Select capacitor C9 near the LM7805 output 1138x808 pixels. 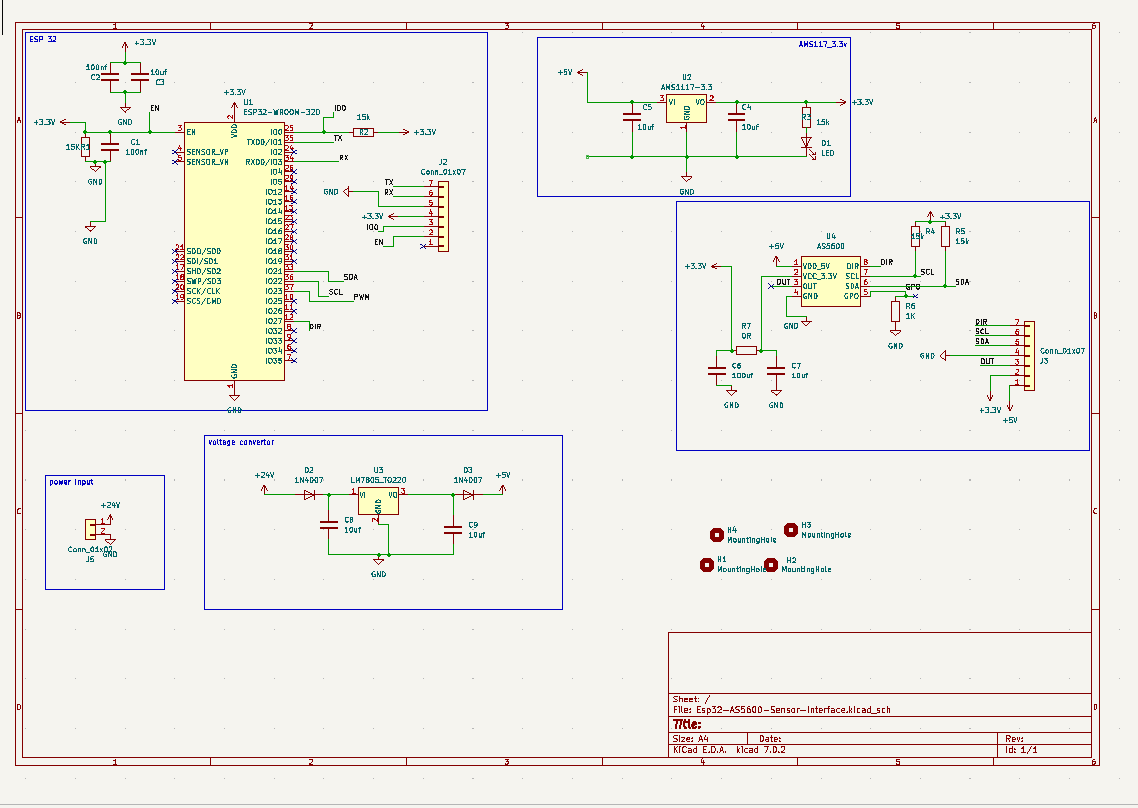453,529
